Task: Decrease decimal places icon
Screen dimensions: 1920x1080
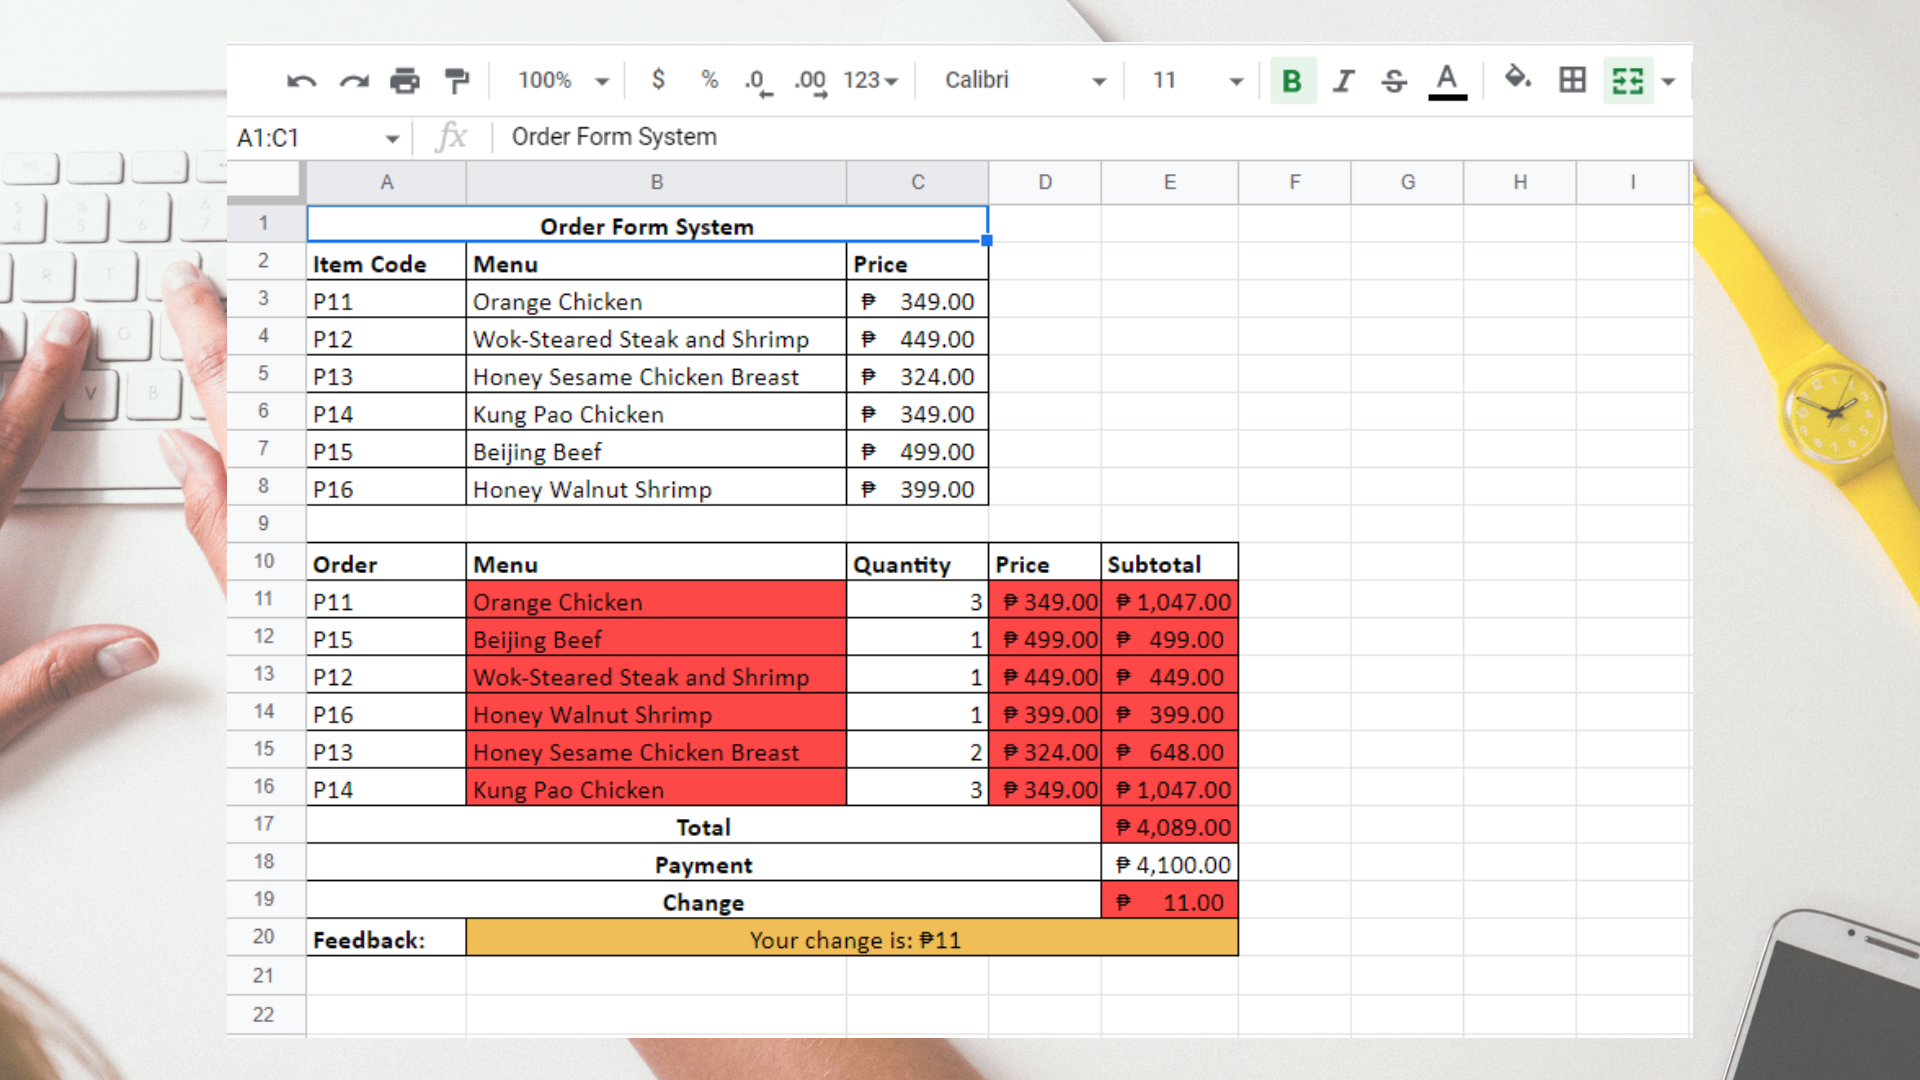Action: 758,81
